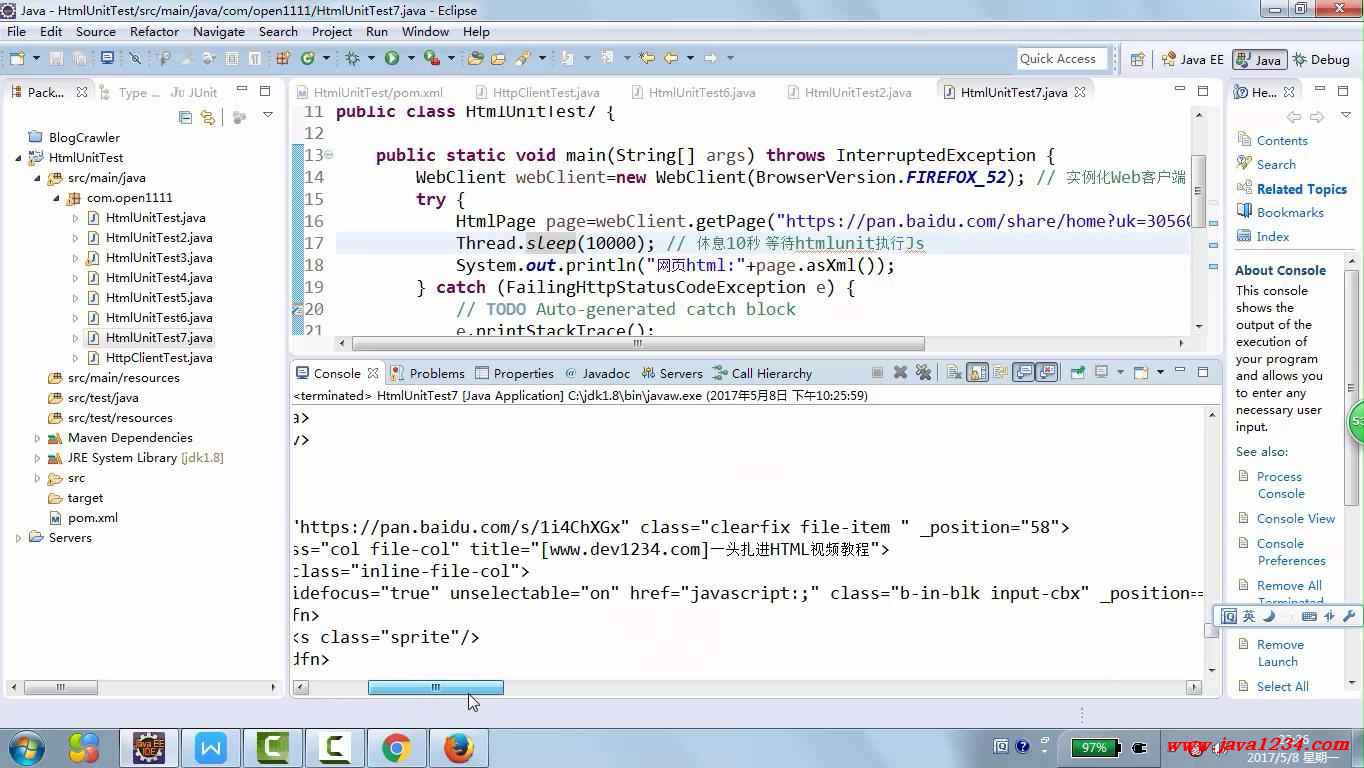Click the Quick Access search field
The height and width of the screenshot is (768, 1364).
coord(1063,59)
